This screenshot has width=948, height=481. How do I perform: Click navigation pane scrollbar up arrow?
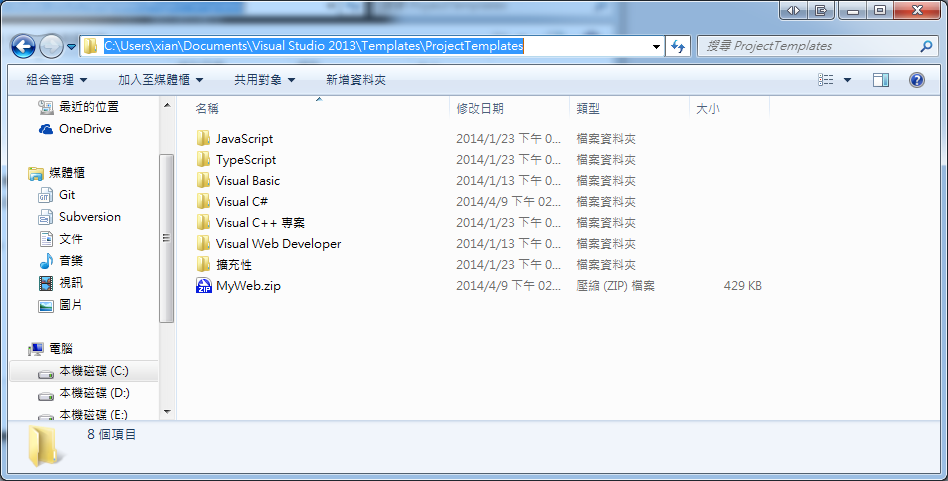[167, 106]
